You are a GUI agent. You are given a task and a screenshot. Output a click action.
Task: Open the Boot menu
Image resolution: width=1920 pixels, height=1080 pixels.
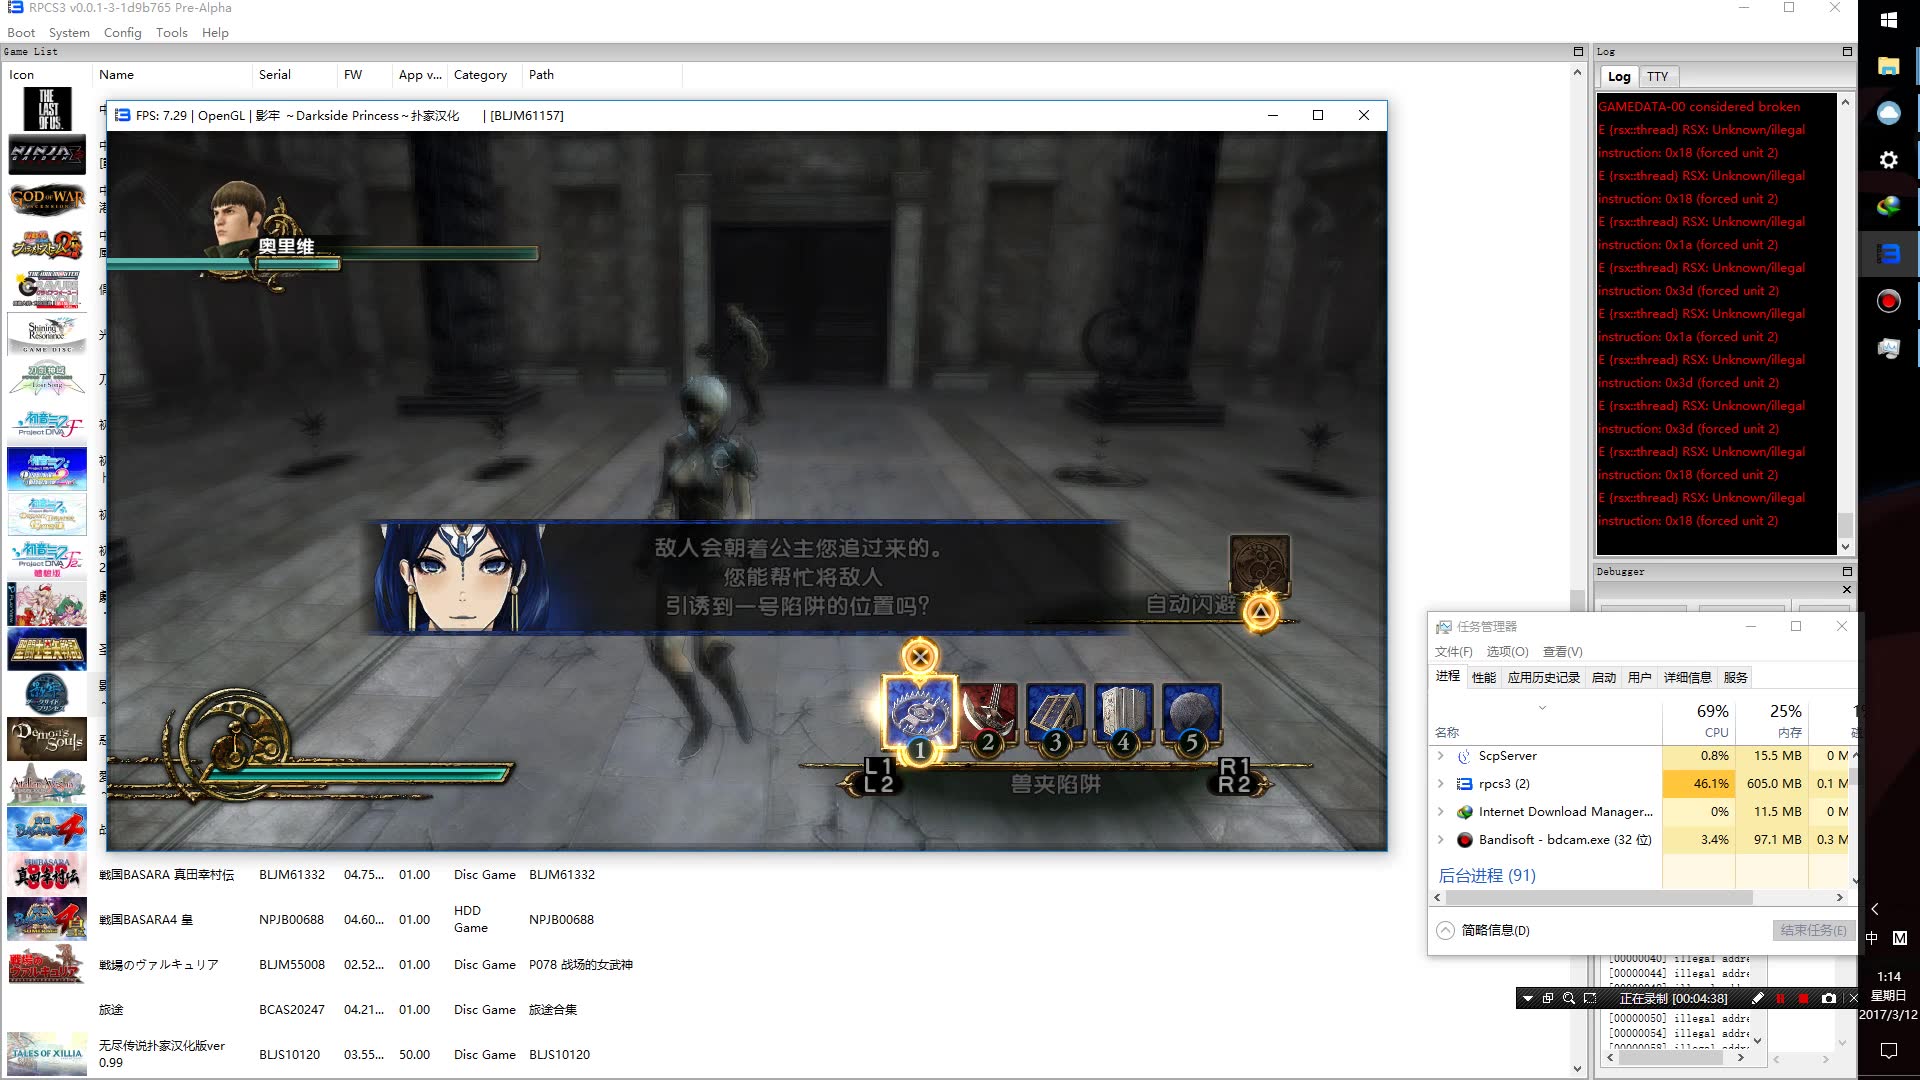tap(21, 32)
